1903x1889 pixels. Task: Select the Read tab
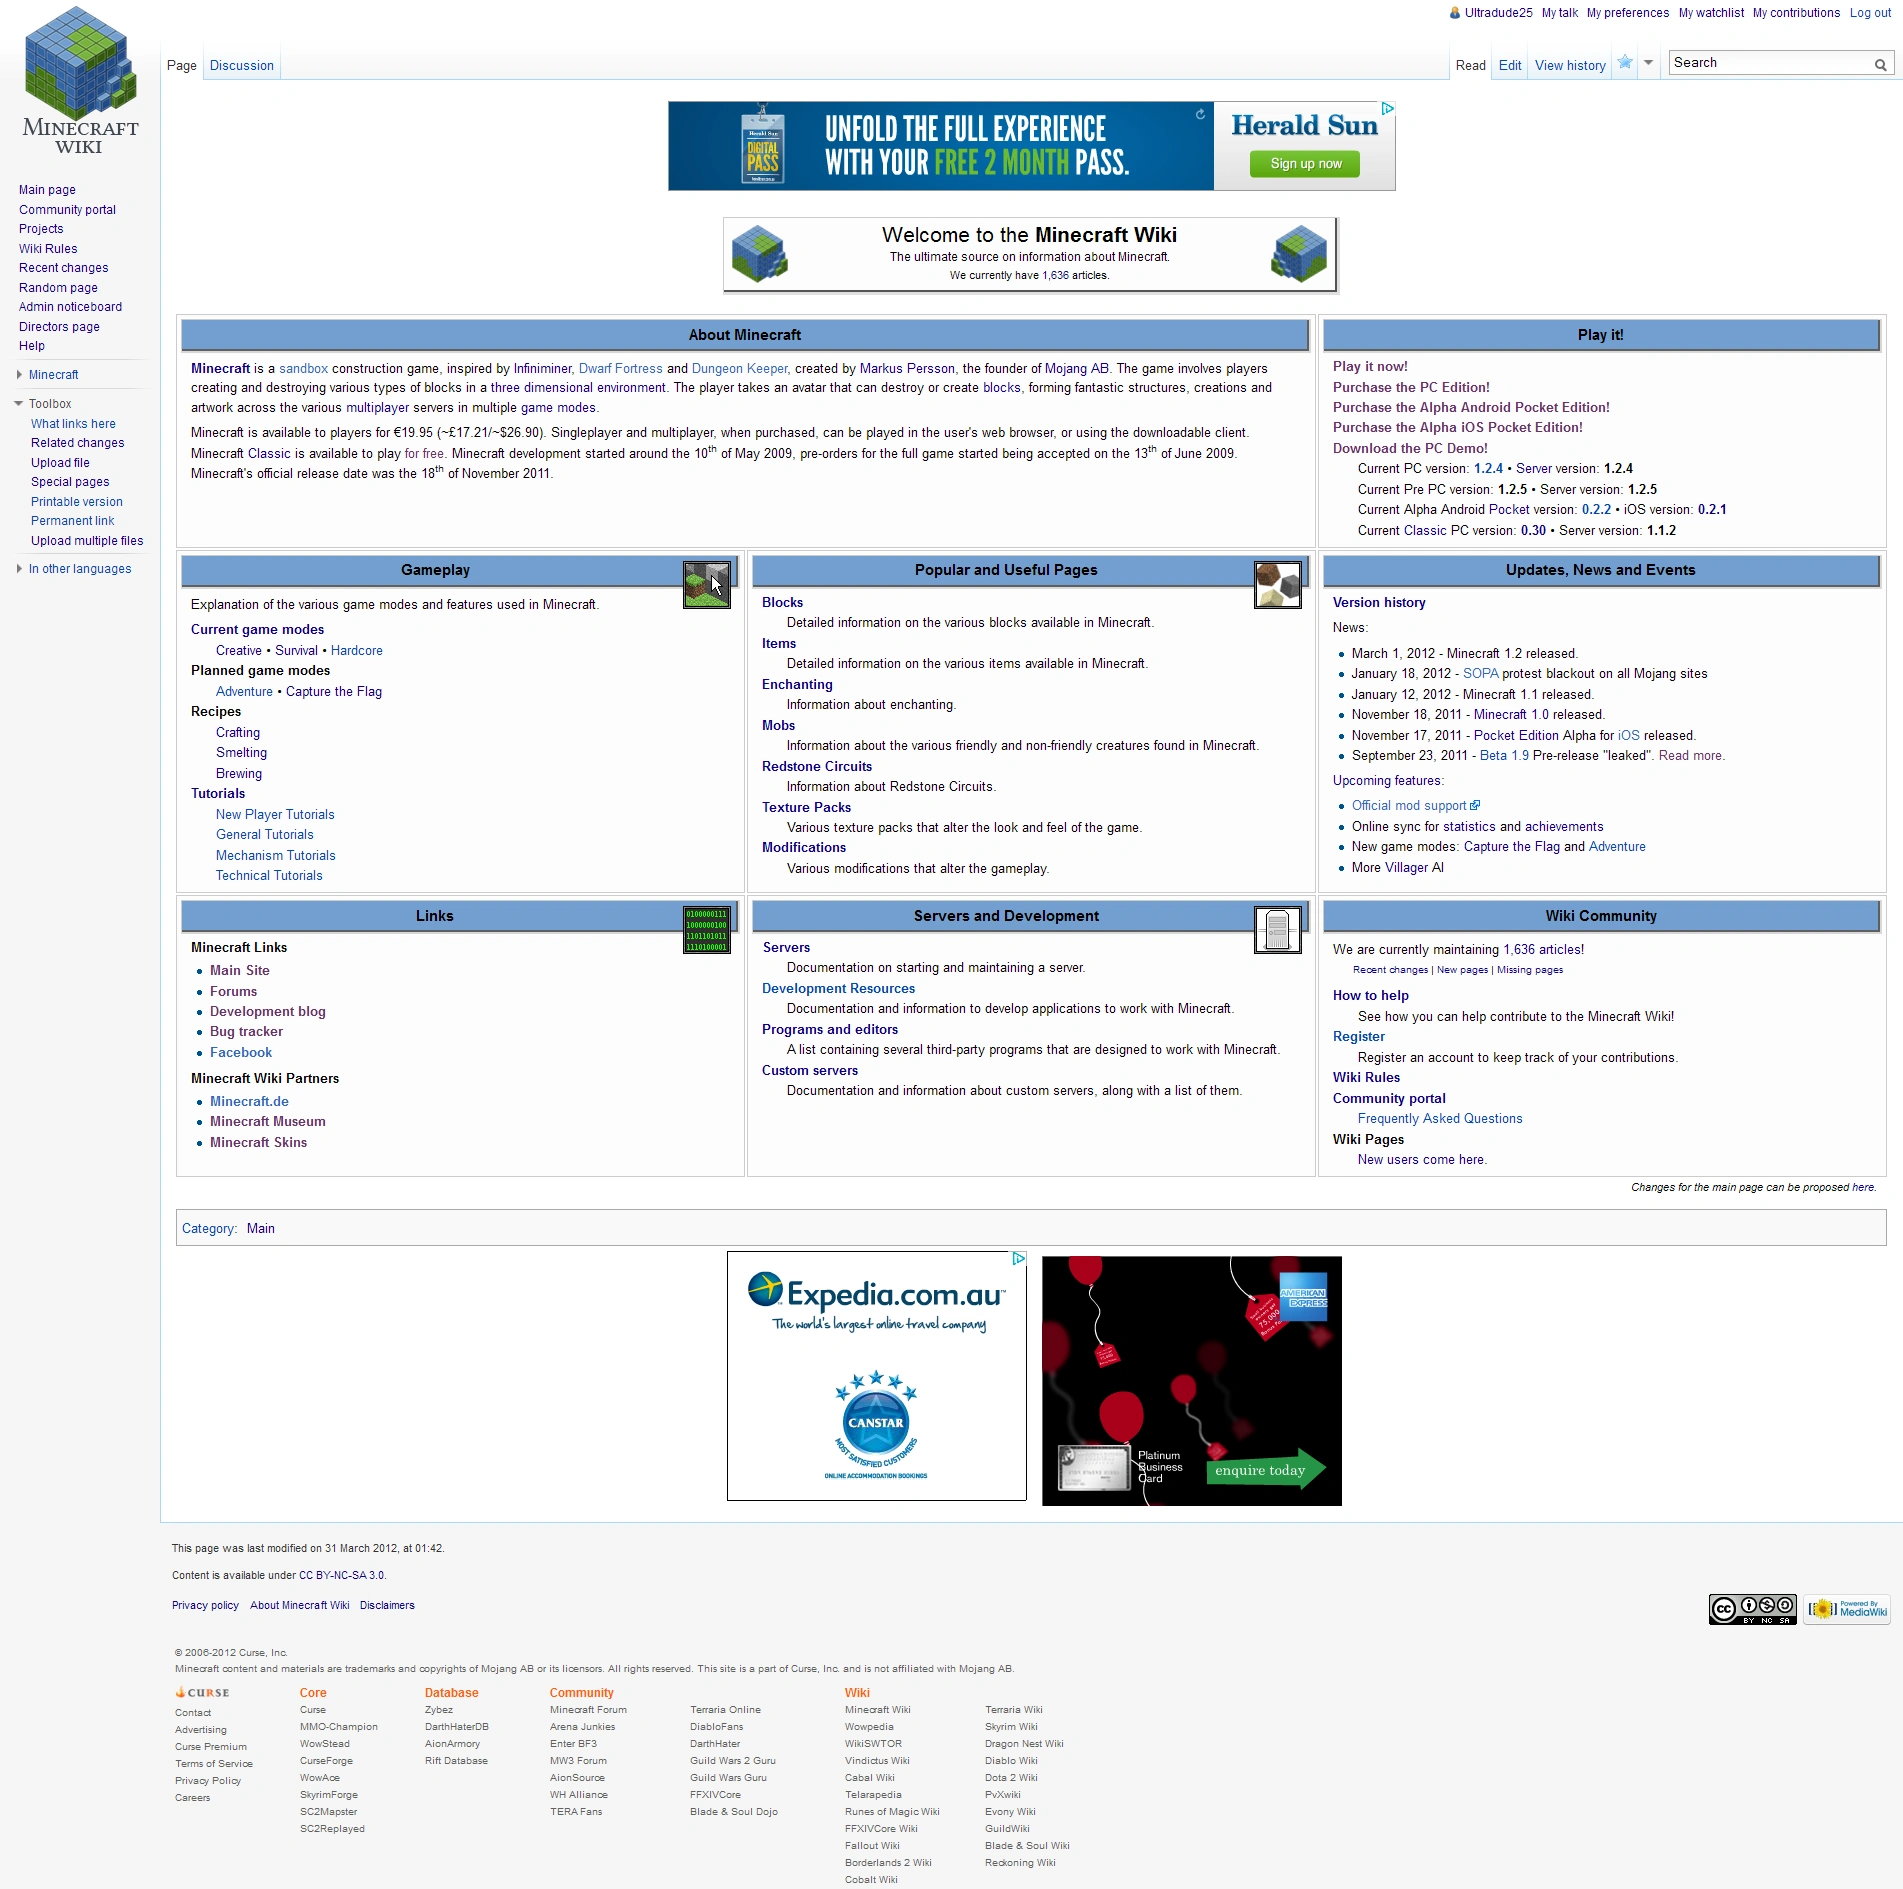(1471, 66)
